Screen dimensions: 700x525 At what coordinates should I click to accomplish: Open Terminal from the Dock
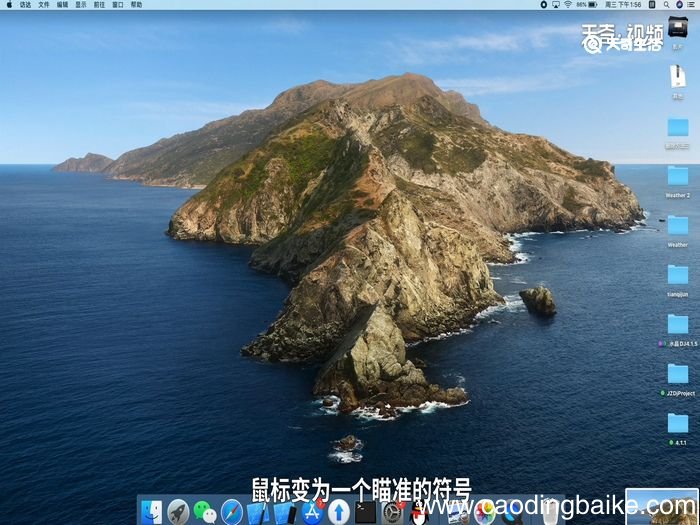click(366, 512)
